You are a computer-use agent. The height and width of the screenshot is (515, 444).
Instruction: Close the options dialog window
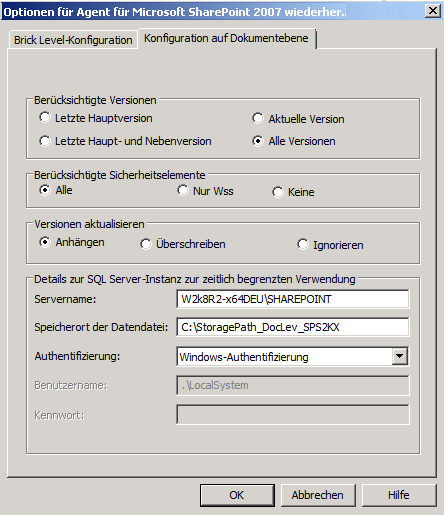pyautogui.click(x=433, y=11)
